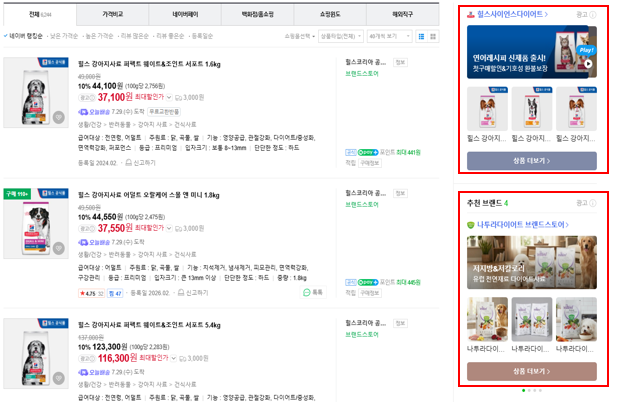Click 상품 더보기 button in 힐스 ad panel

pyautogui.click(x=532, y=161)
